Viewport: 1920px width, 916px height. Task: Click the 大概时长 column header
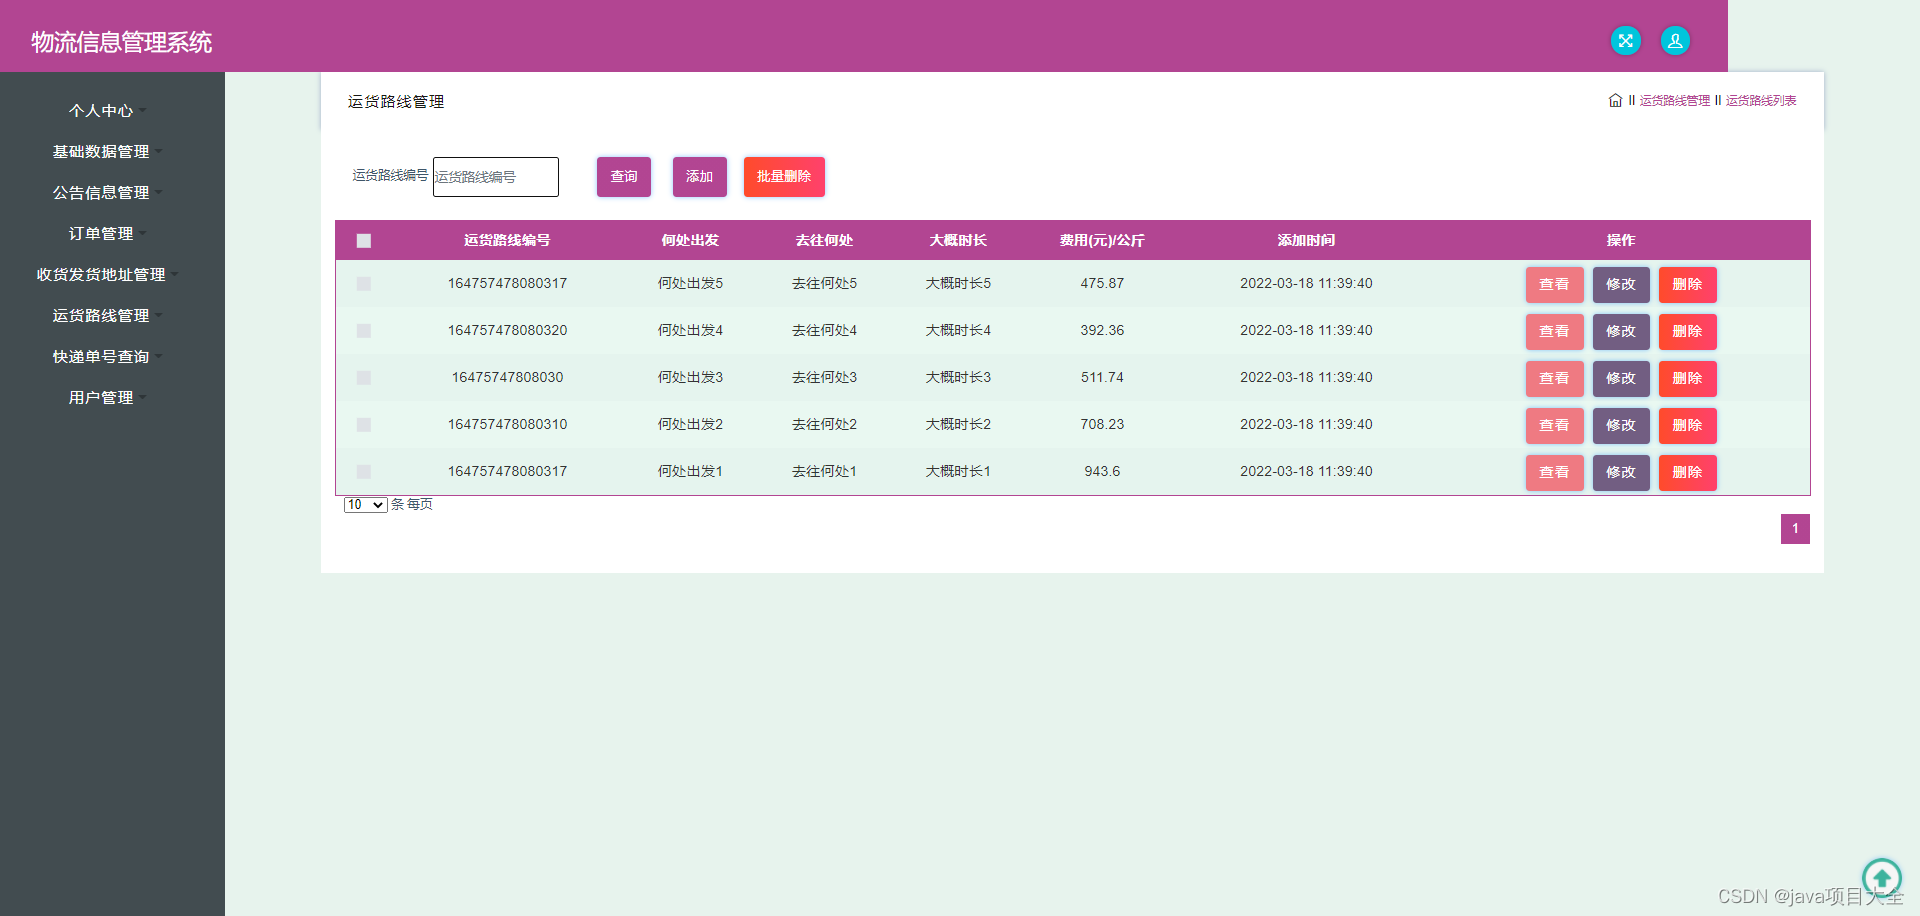pos(958,240)
